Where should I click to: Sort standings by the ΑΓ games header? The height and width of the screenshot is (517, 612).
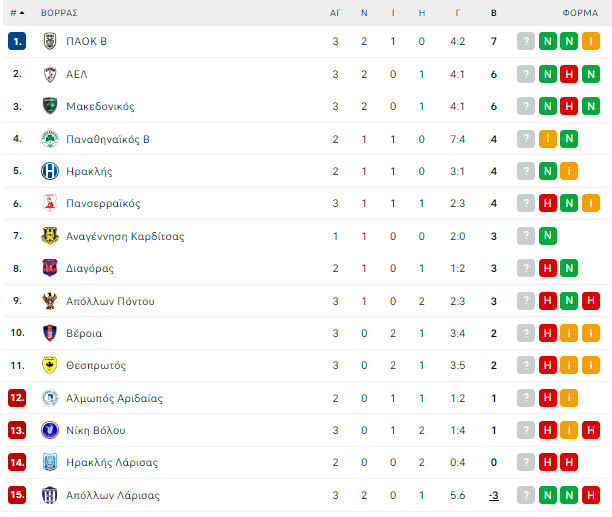pos(335,13)
